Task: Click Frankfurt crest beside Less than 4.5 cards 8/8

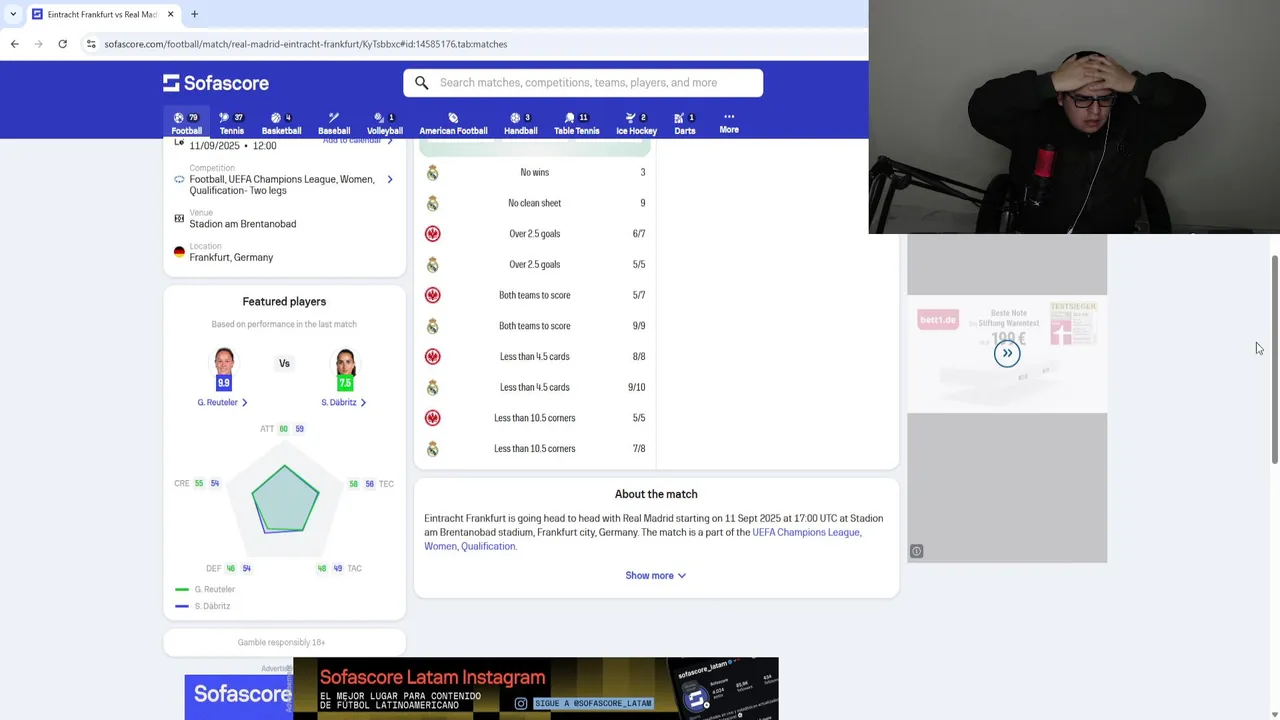Action: pos(433,357)
